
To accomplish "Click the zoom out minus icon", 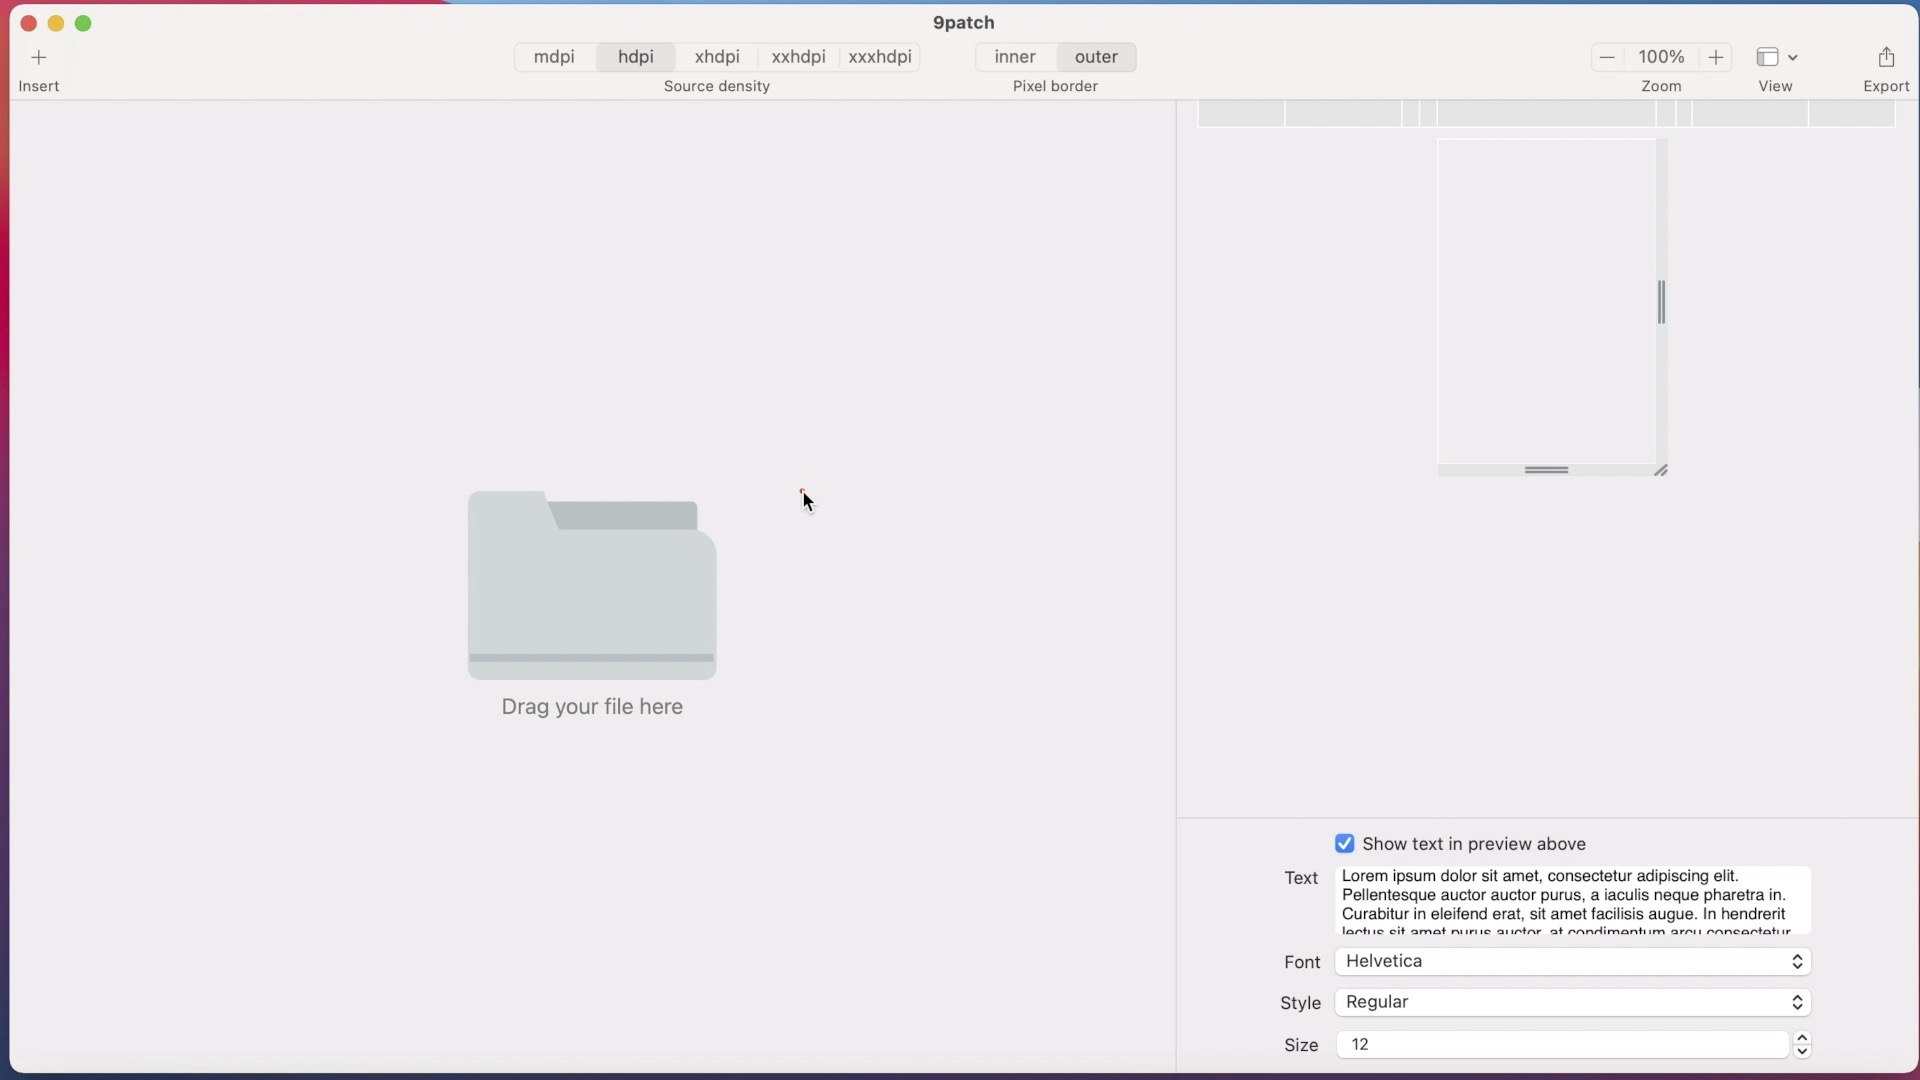I will click(x=1607, y=57).
